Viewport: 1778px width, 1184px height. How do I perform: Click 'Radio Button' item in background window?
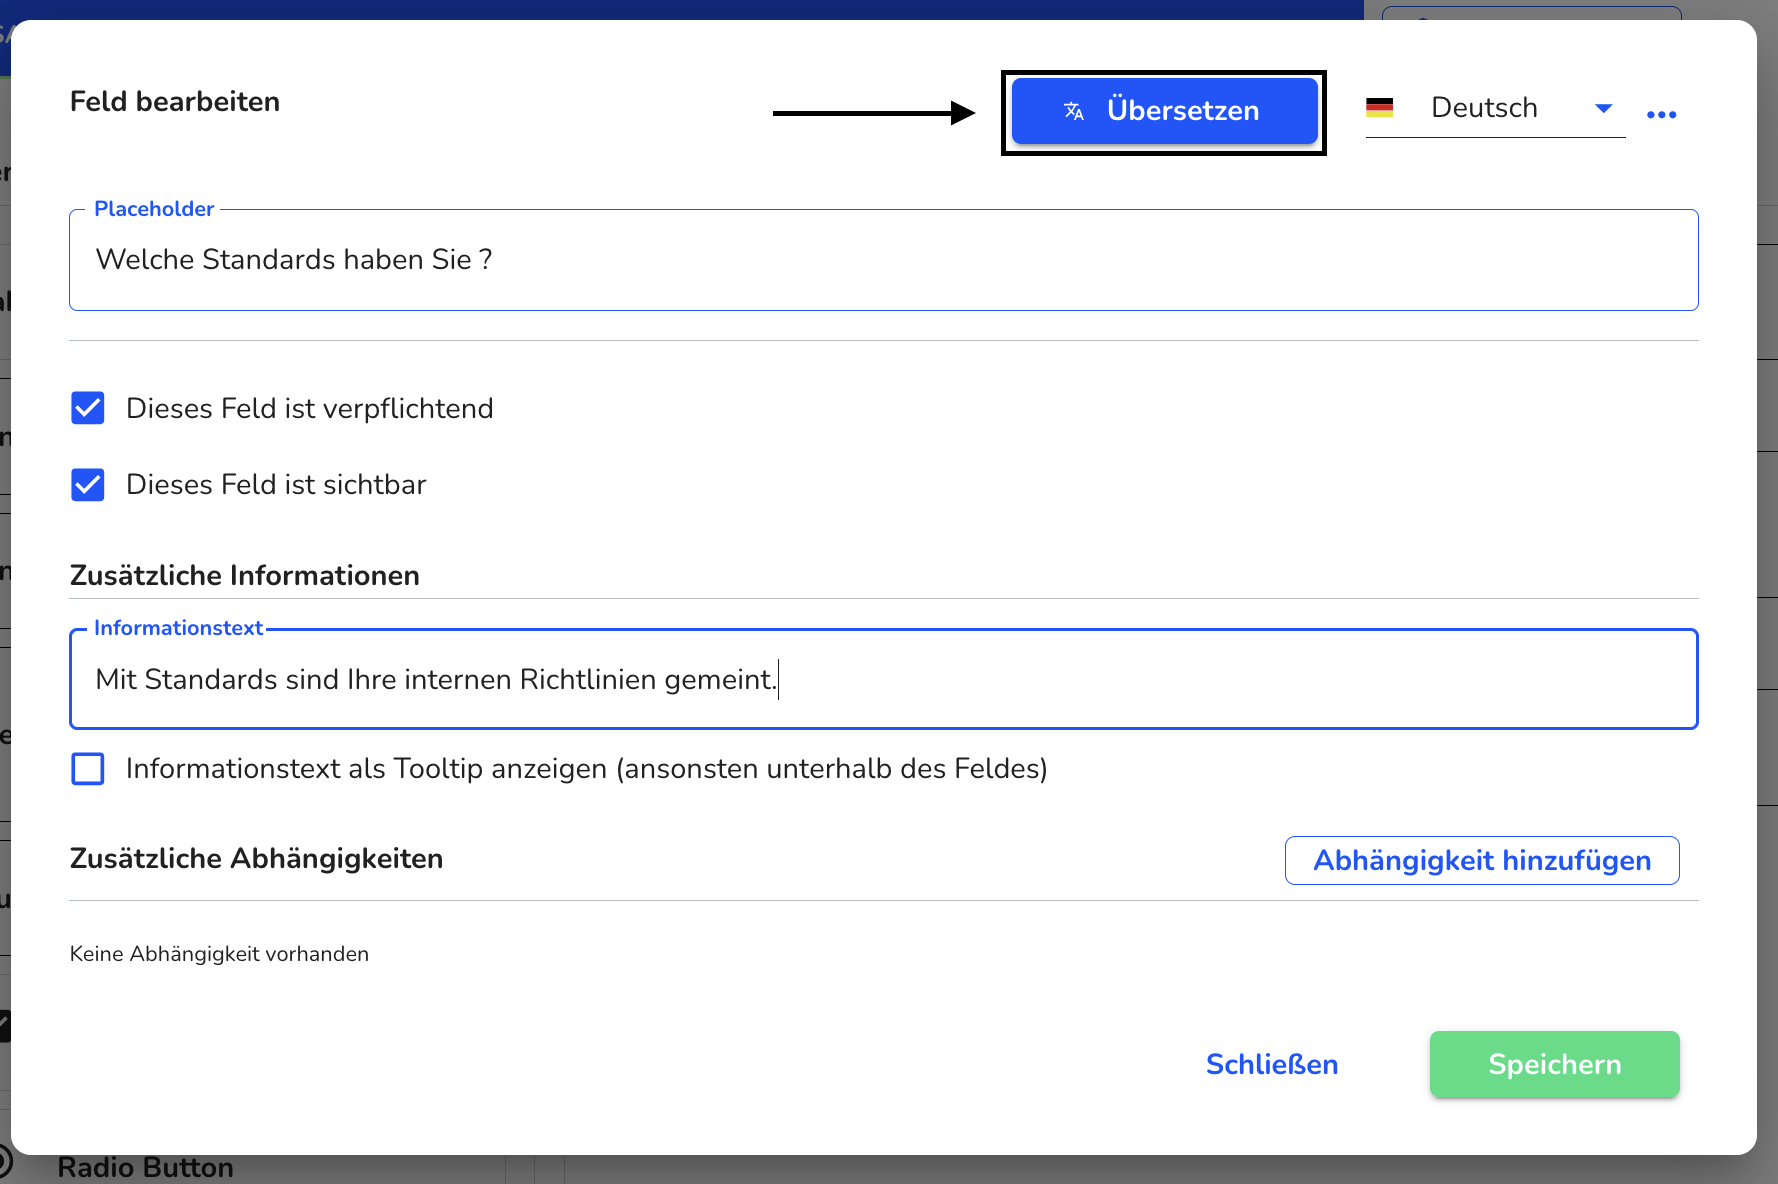146,1167
